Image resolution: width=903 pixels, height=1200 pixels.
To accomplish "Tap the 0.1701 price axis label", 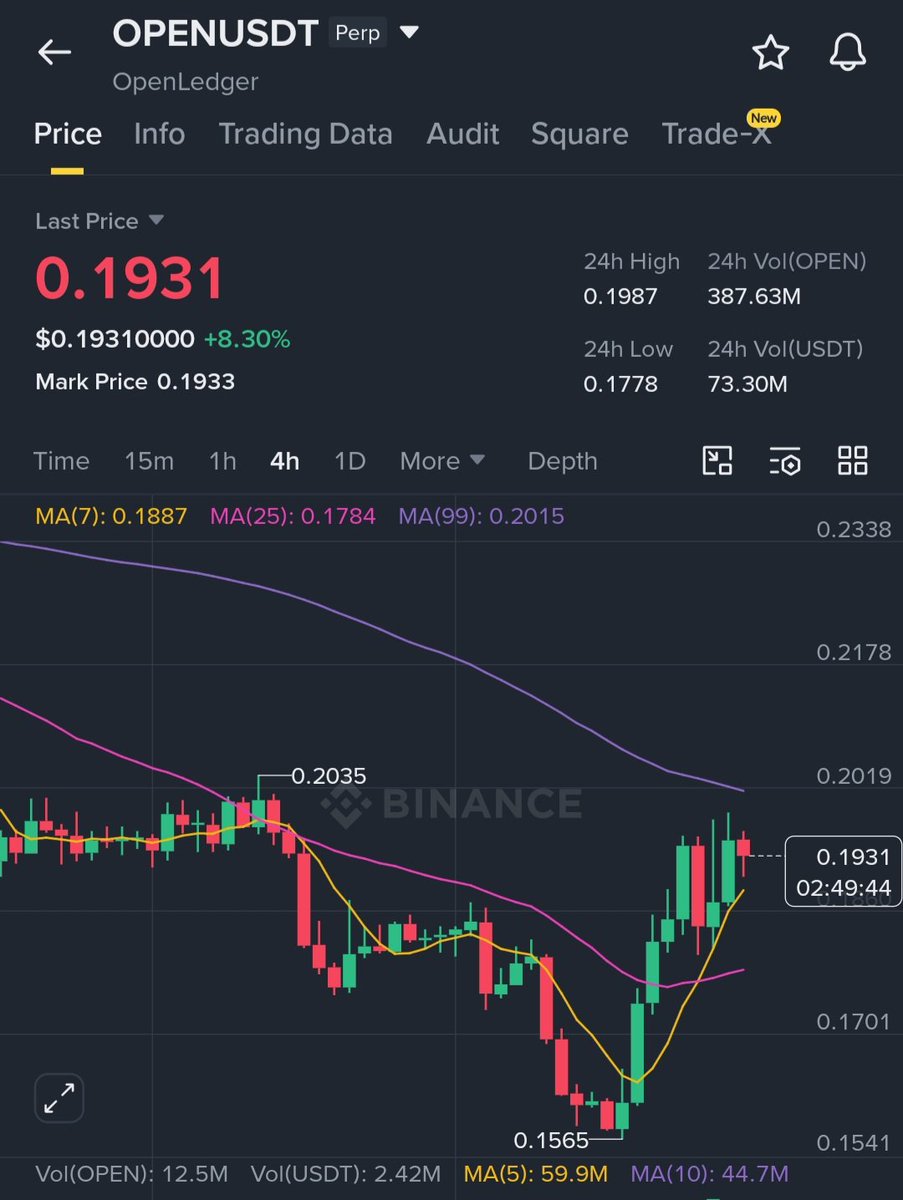I will [x=853, y=1022].
